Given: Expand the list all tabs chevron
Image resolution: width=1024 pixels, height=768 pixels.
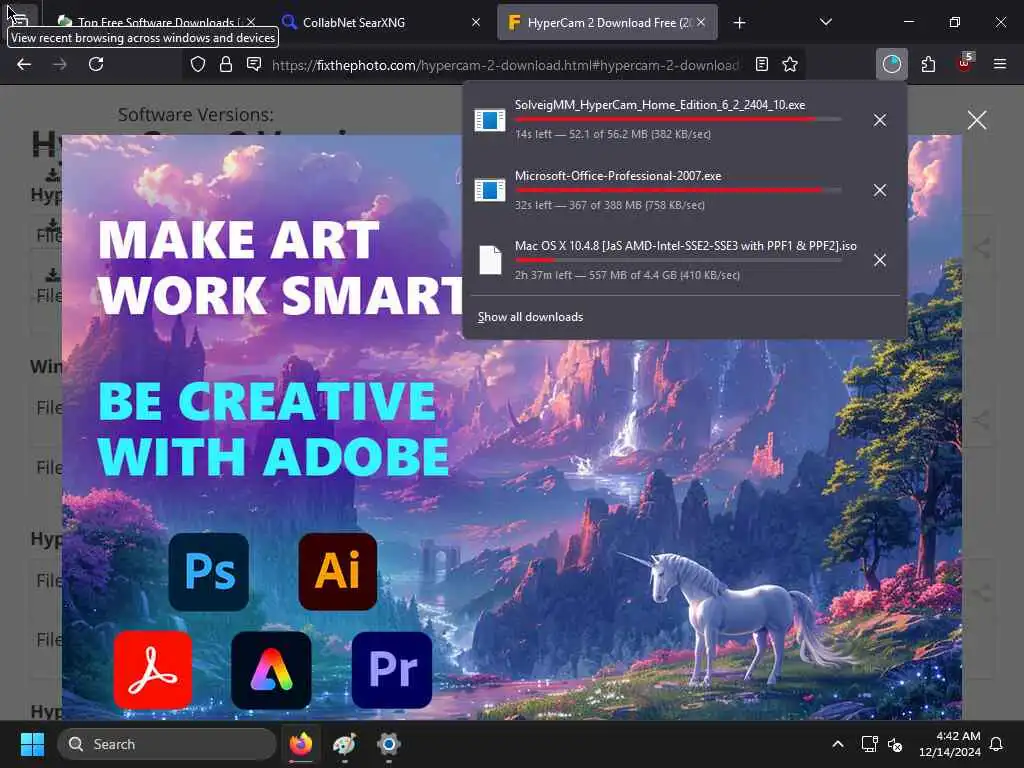Looking at the screenshot, I should pyautogui.click(x=825, y=23).
